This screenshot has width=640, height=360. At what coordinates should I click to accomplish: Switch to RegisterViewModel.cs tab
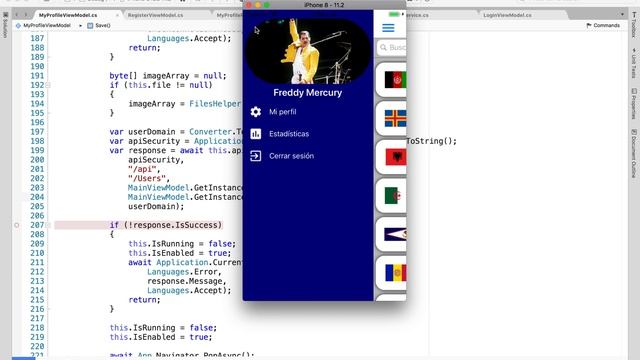point(156,15)
